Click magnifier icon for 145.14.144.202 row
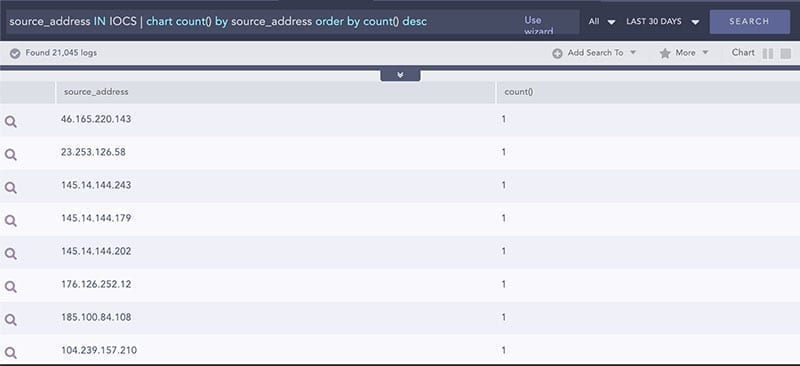Screen dimensions: 800x366 point(11,254)
